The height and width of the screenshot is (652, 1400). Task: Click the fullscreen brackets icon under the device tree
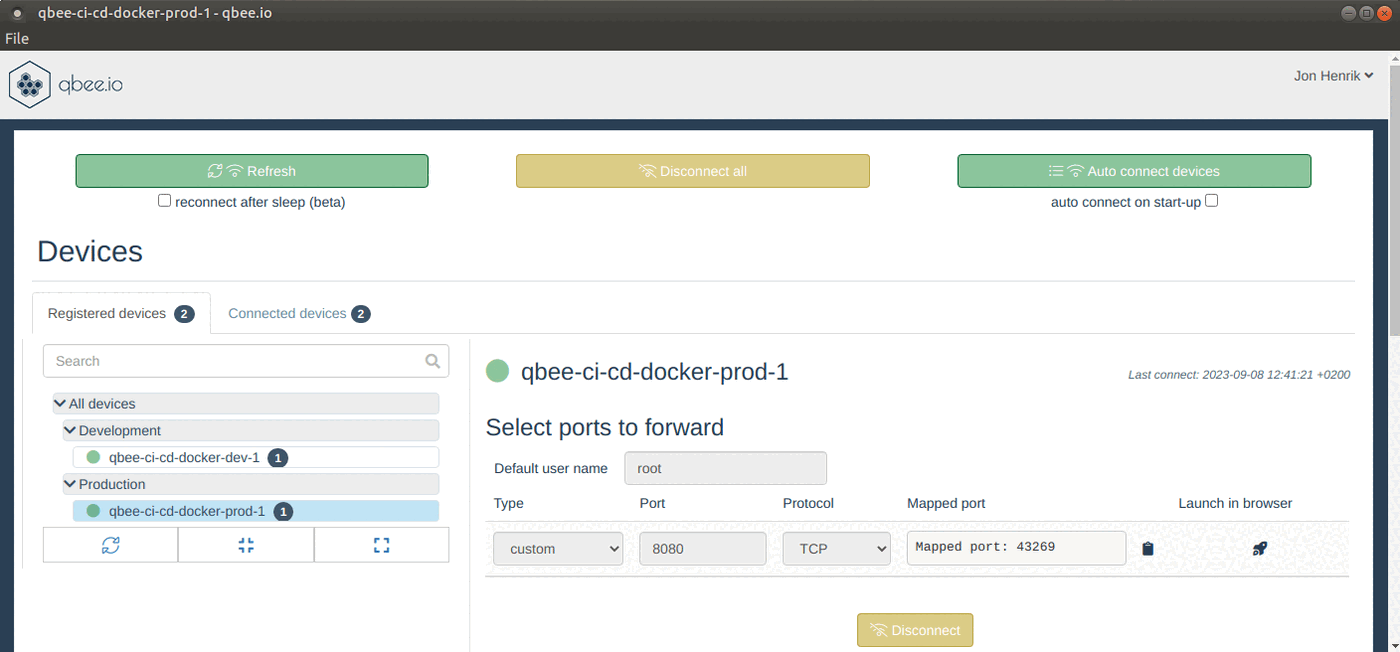pos(381,544)
